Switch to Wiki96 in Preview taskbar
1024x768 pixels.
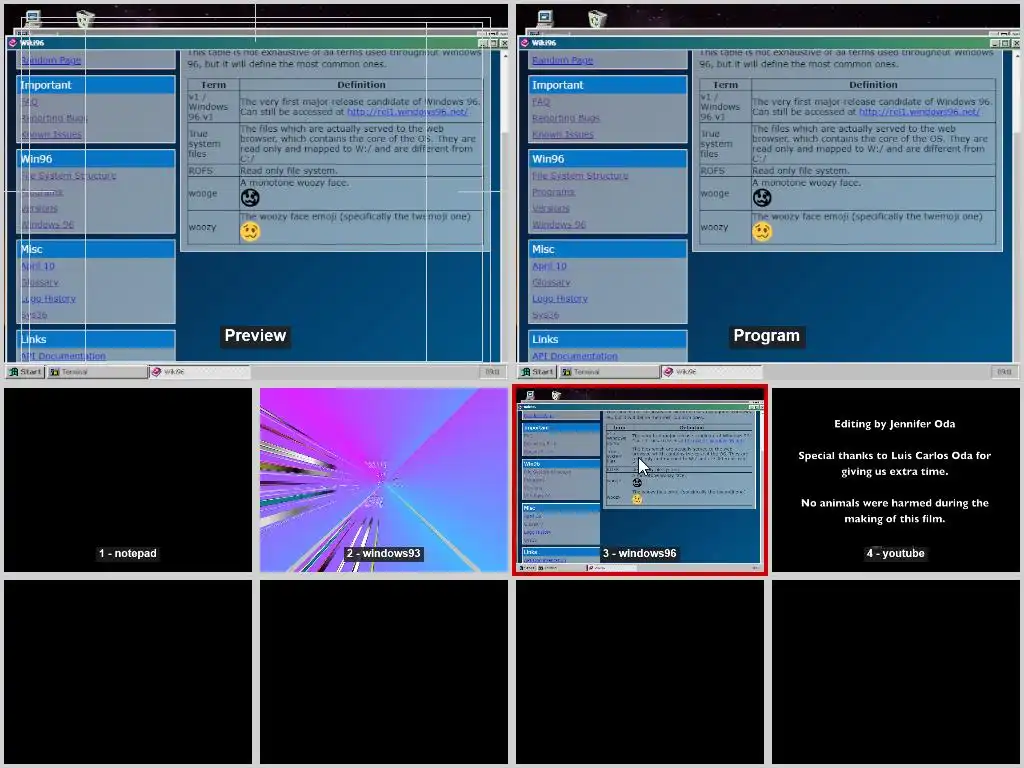[x=200, y=372]
